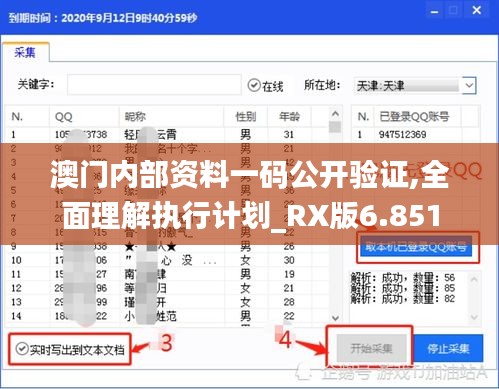The width and height of the screenshot is (499, 389).
Task: Click the QQ list scroll down arrow
Action: (335, 317)
